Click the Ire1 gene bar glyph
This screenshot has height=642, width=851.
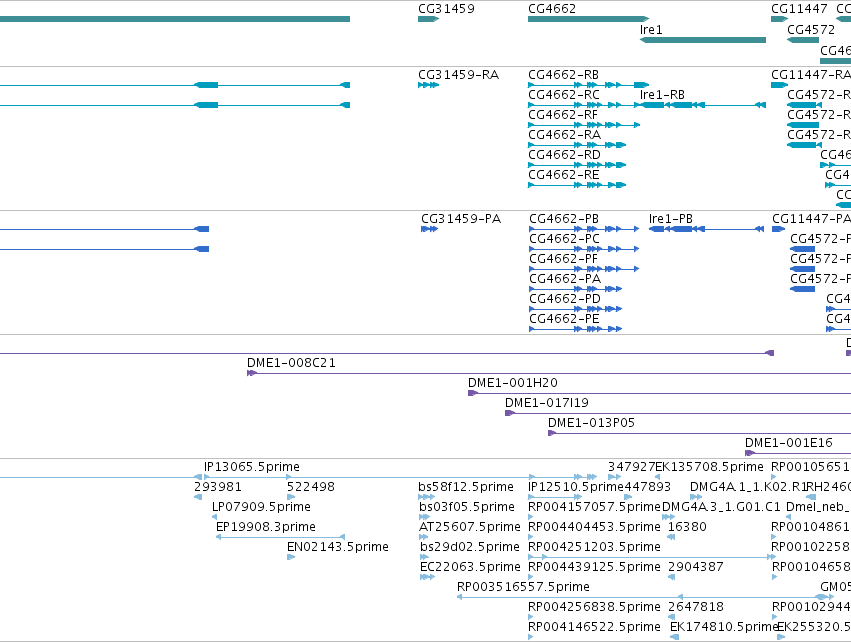coord(703,40)
